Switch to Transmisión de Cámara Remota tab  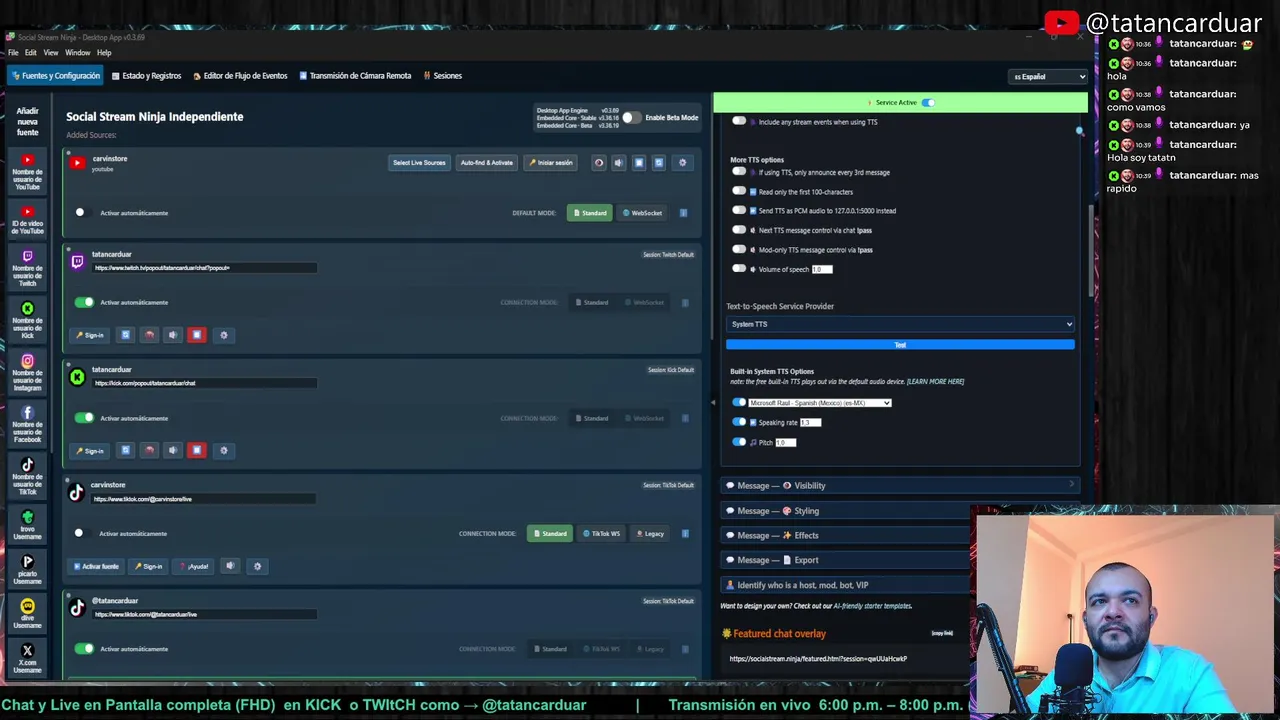point(355,76)
